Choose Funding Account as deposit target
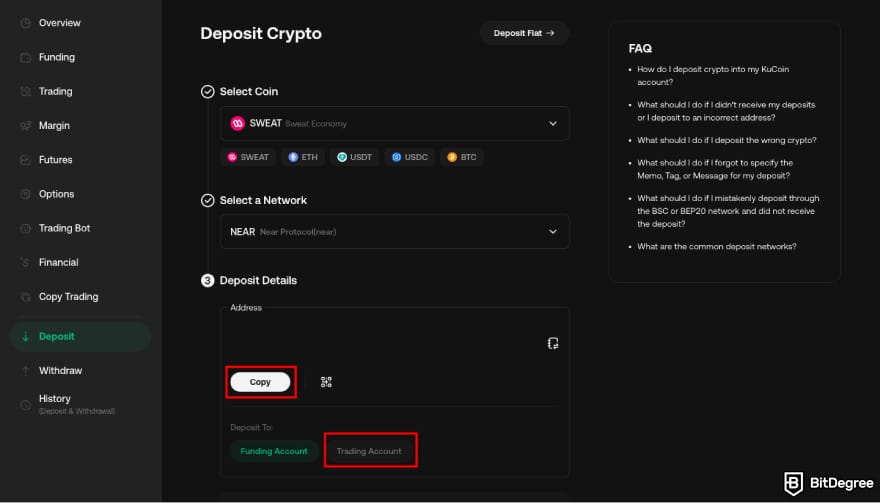 point(274,451)
